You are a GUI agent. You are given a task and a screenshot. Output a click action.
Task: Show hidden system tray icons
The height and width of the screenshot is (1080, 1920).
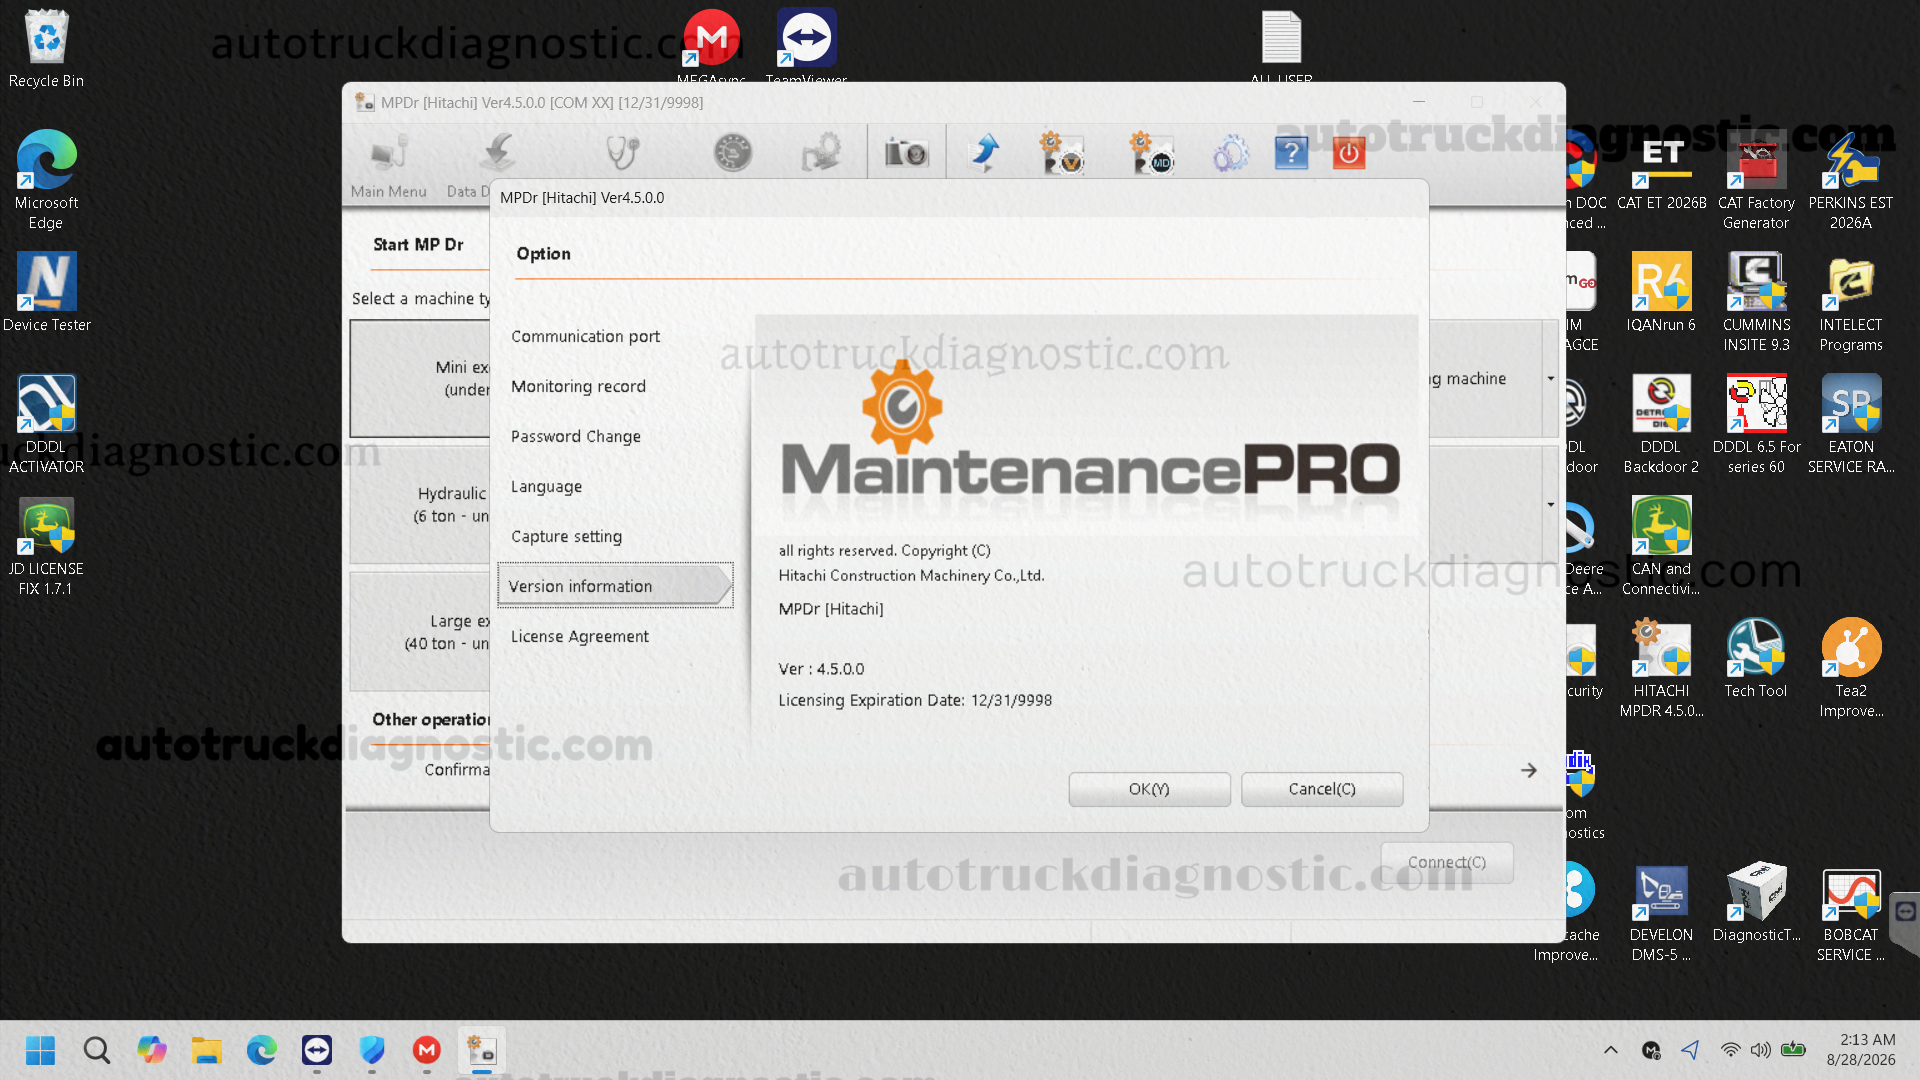[x=1610, y=1050]
